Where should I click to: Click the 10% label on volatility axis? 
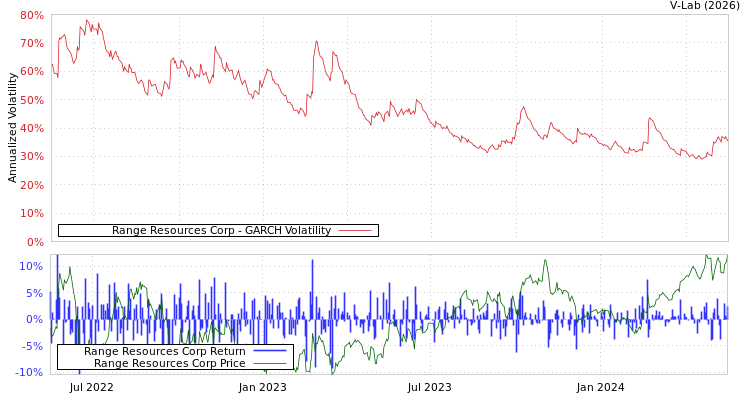pos(31,214)
